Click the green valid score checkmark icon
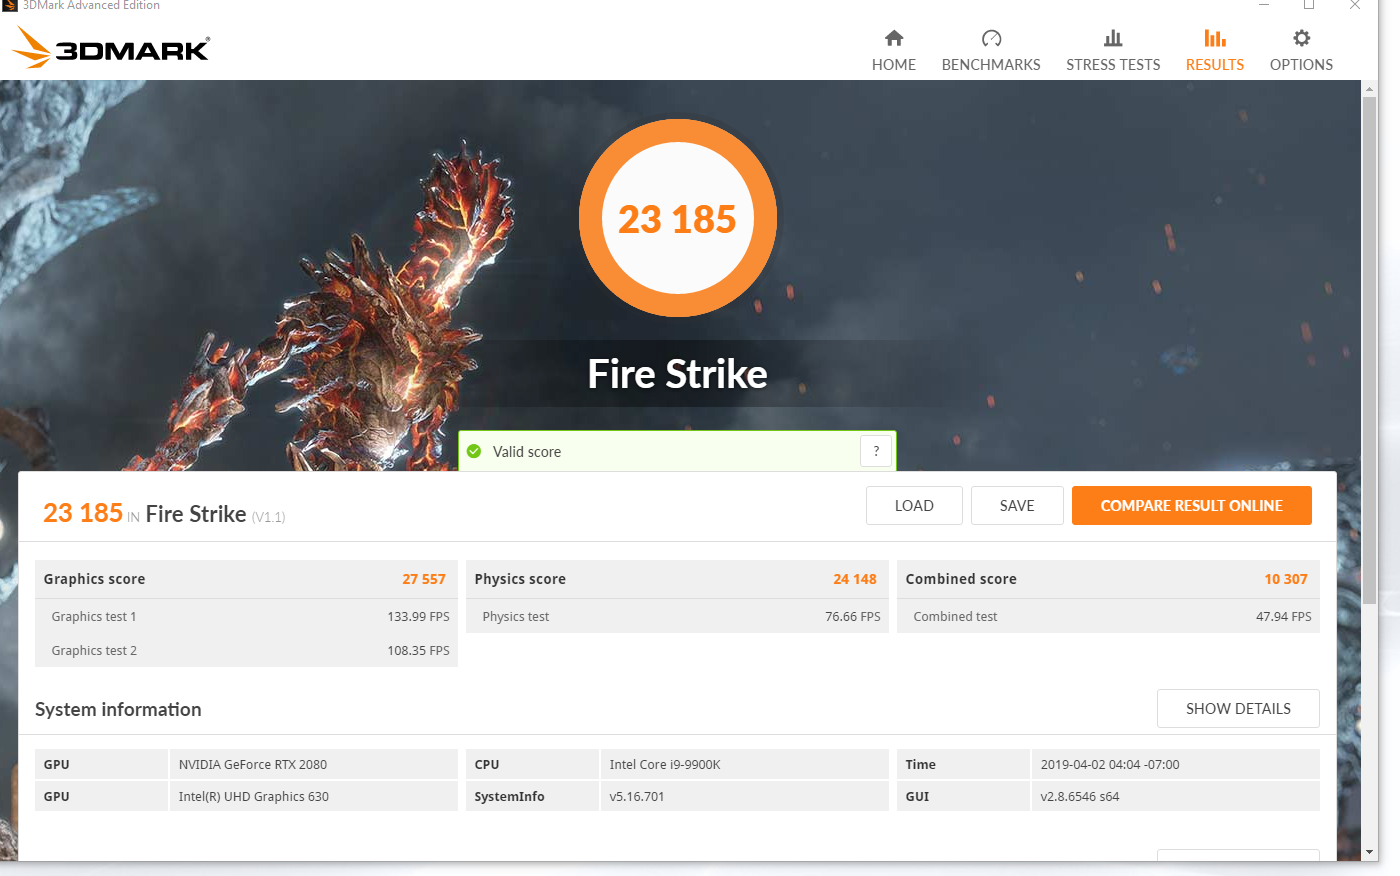Viewport: 1400px width, 876px height. (474, 451)
